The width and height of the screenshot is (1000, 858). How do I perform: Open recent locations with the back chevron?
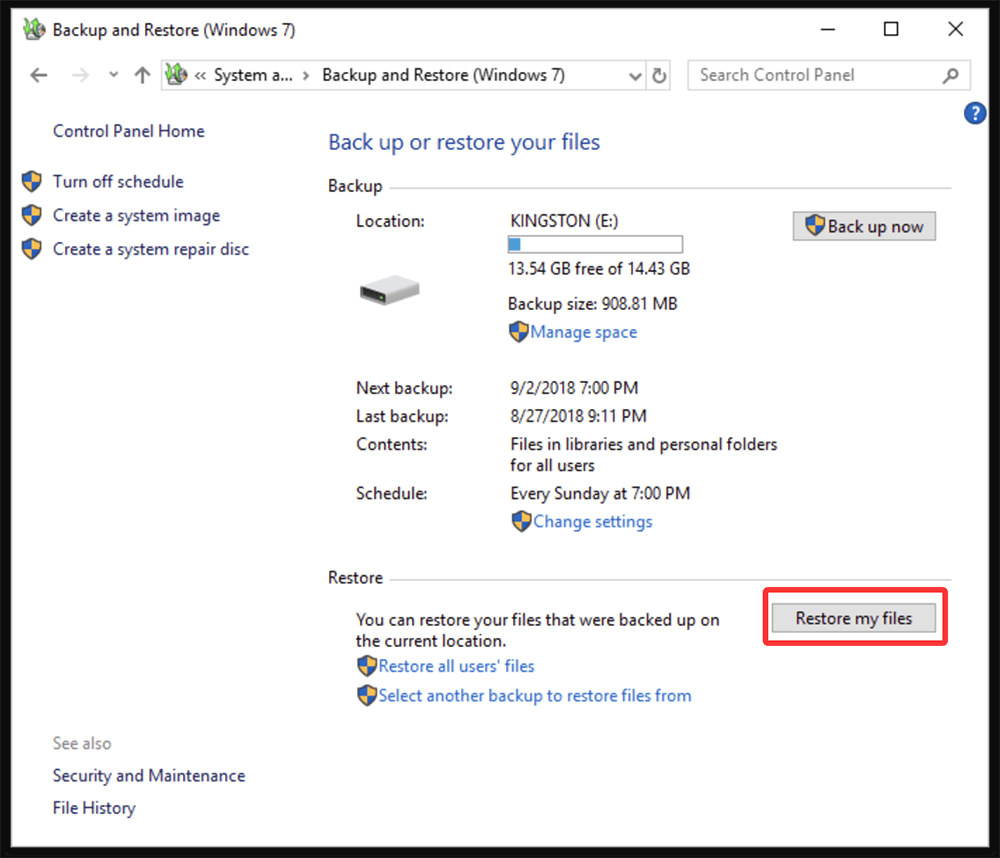113,75
